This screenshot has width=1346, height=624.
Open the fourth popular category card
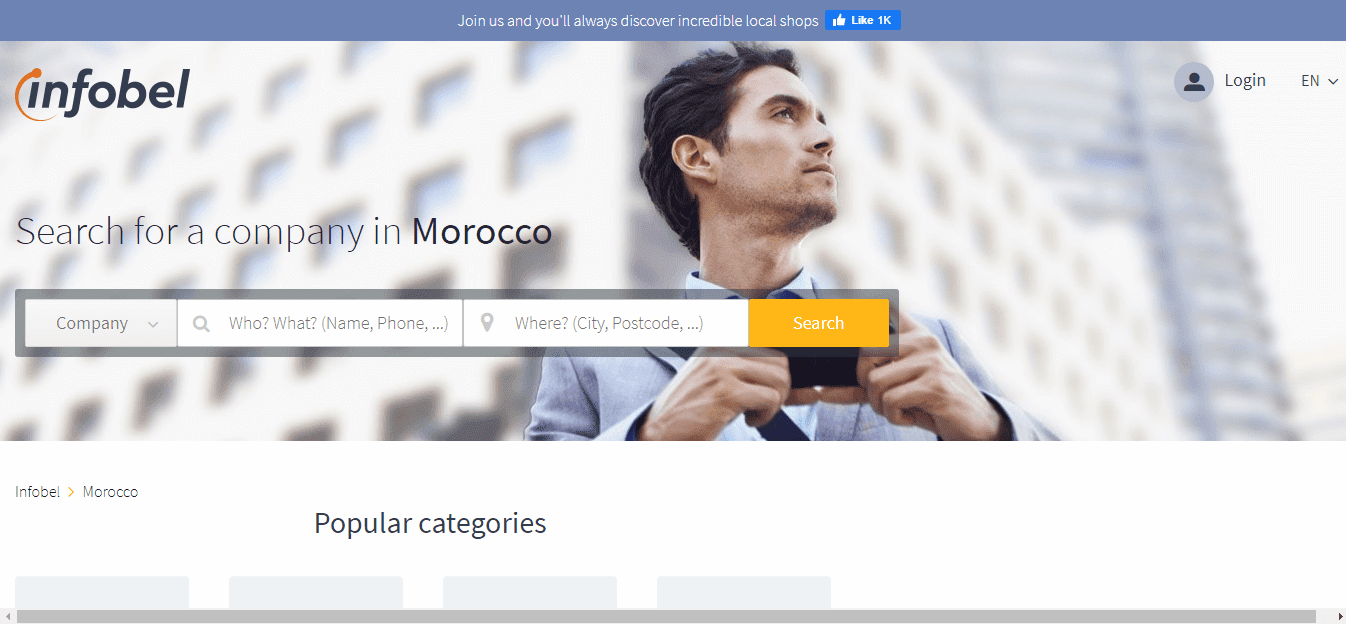[x=744, y=593]
